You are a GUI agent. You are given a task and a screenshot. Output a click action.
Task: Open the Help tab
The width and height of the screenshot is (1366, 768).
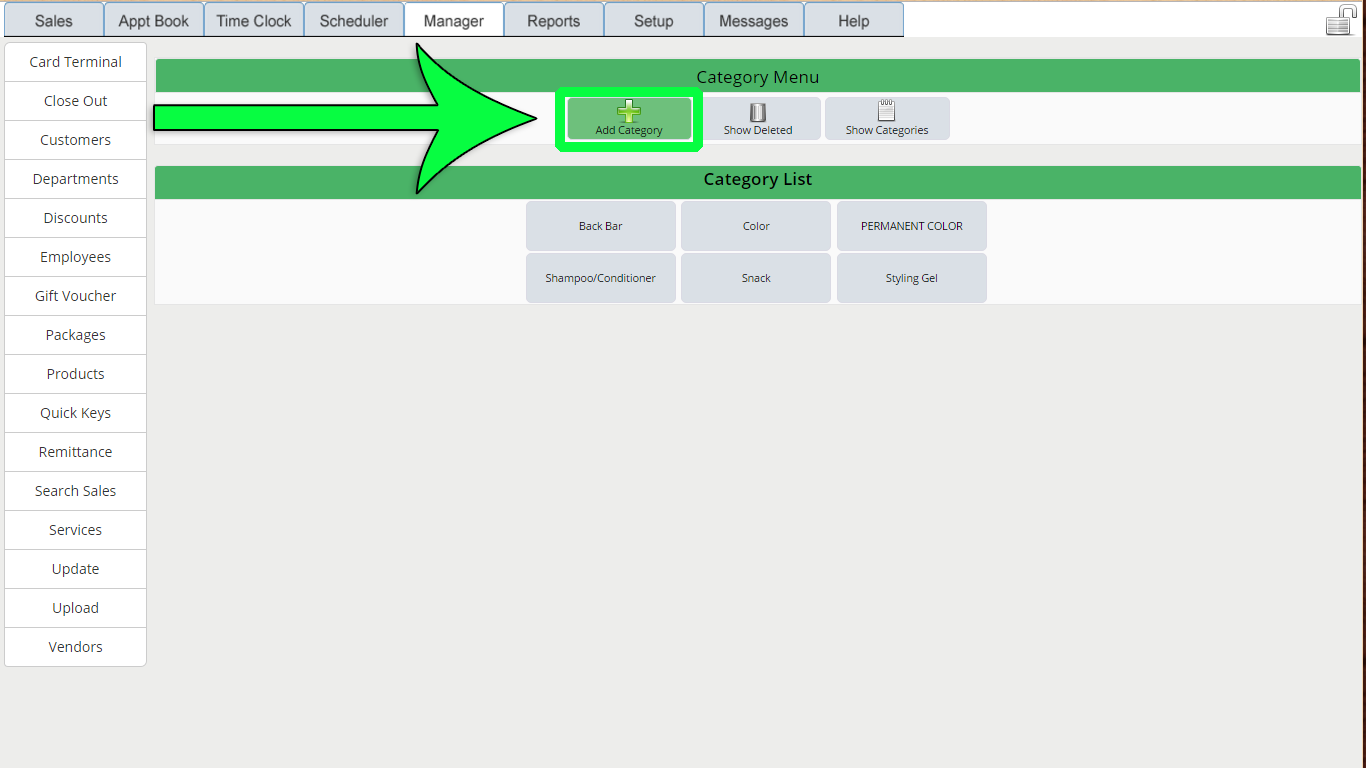(854, 20)
